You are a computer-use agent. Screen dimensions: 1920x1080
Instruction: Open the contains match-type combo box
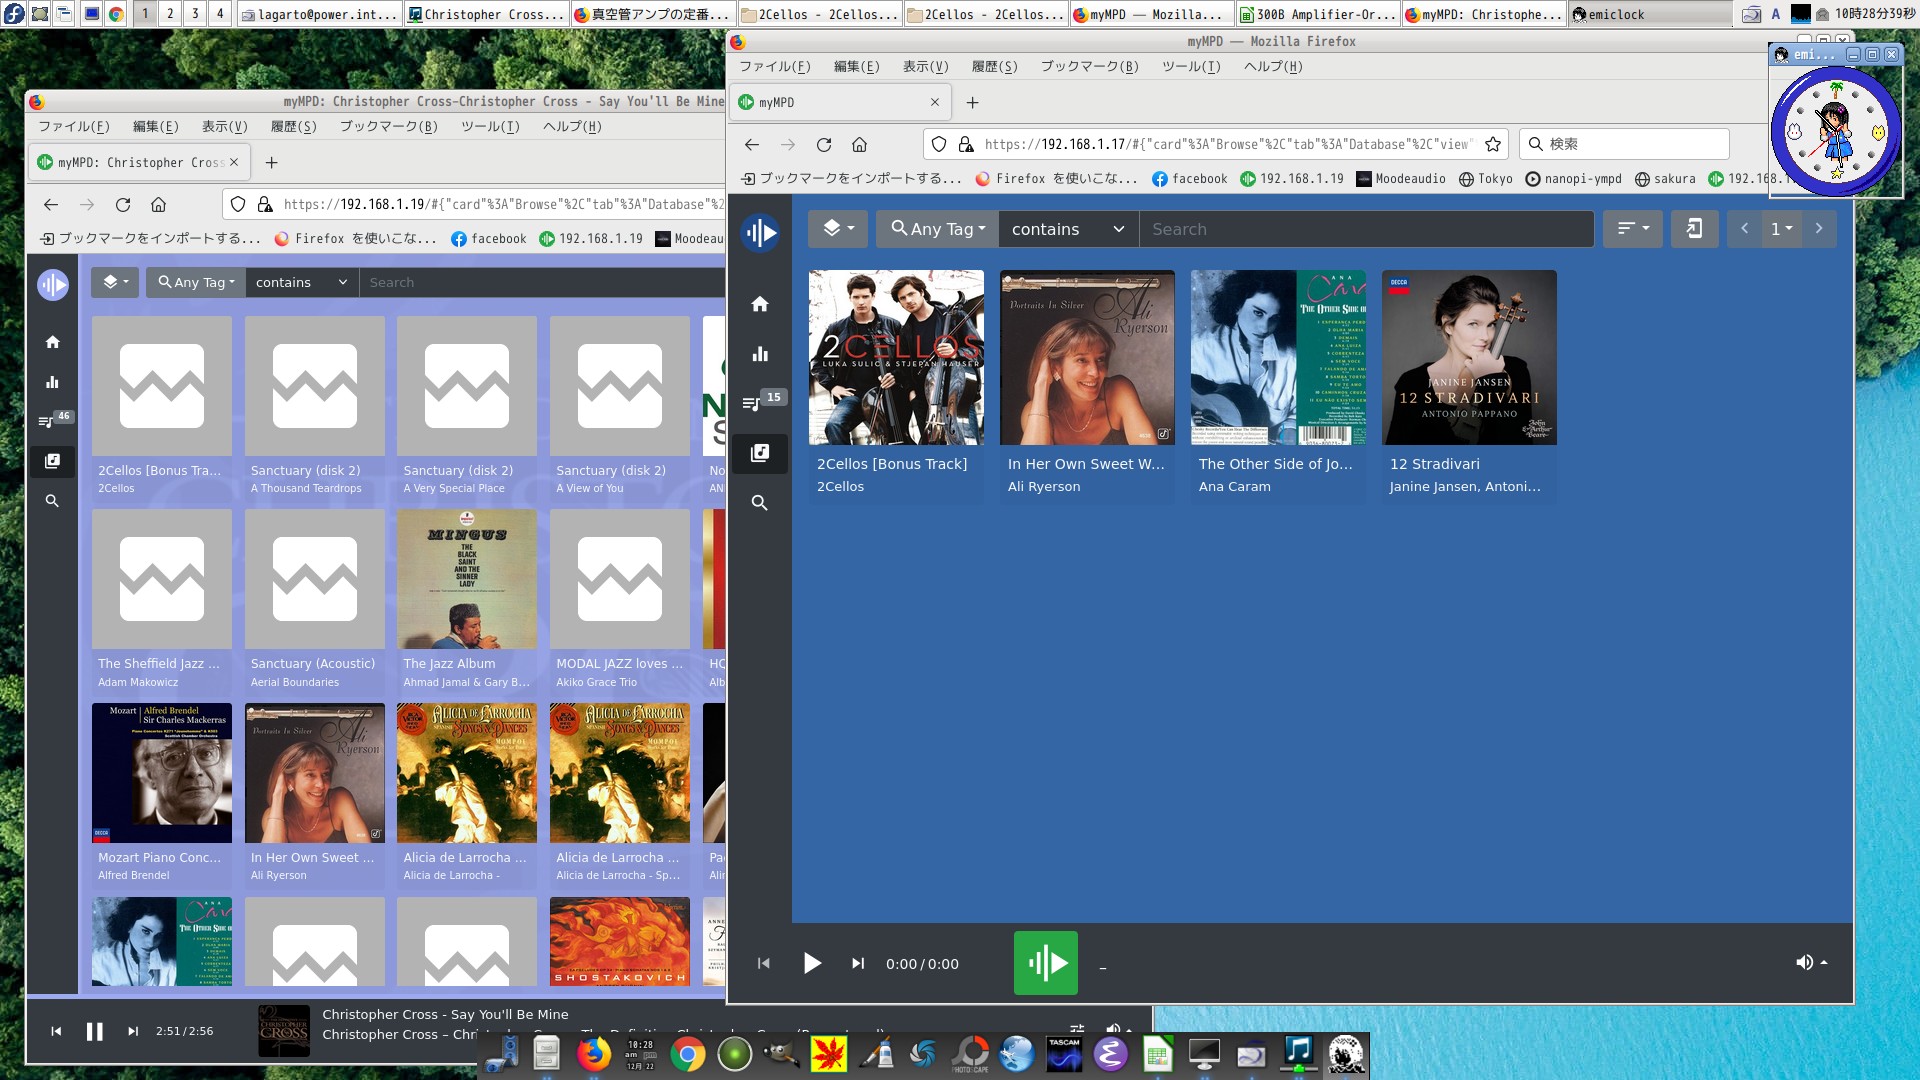click(x=1067, y=229)
